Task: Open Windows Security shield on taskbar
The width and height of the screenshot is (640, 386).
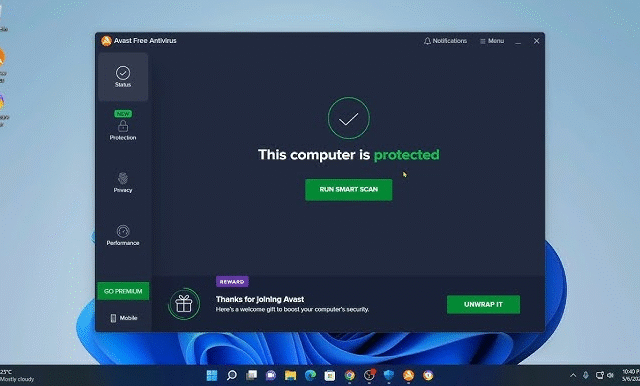Action: (389, 375)
